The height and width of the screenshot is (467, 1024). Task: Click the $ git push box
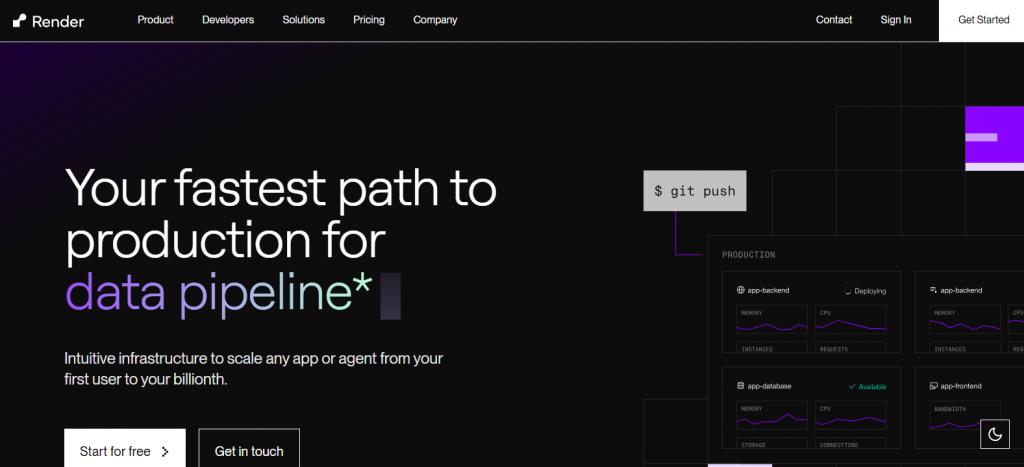[695, 191]
